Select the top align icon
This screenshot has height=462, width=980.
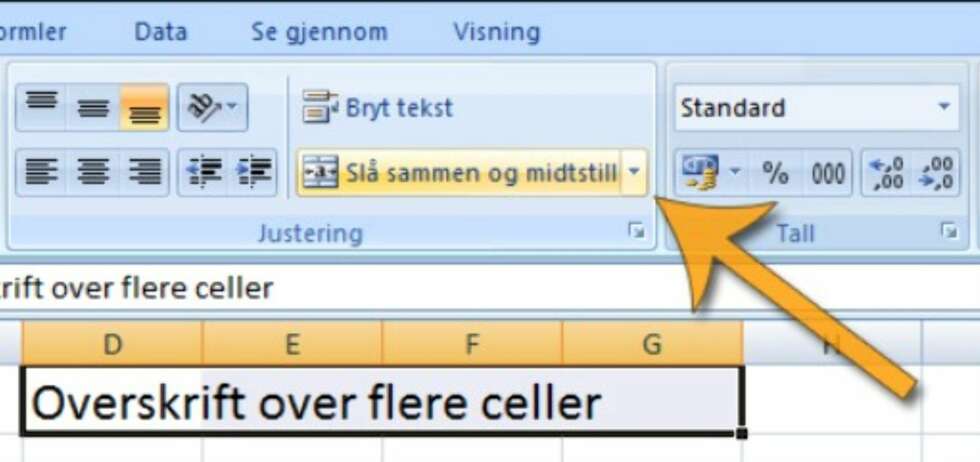point(41,107)
